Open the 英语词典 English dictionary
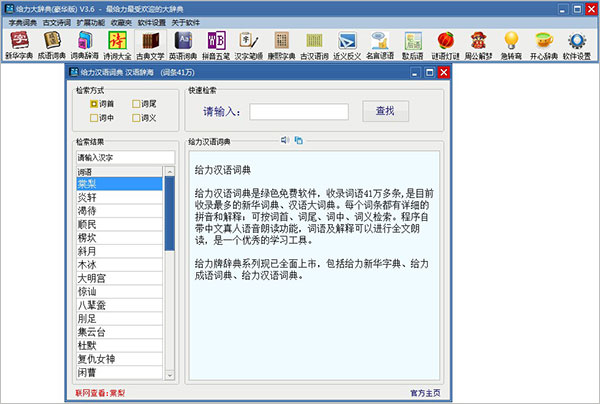This screenshot has height=404, width=600. coord(183,46)
